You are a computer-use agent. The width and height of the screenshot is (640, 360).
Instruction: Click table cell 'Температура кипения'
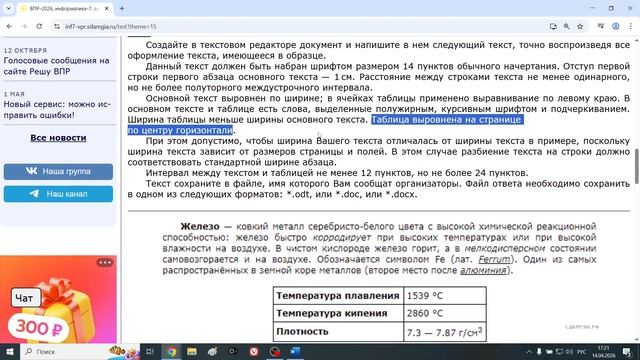click(338, 313)
